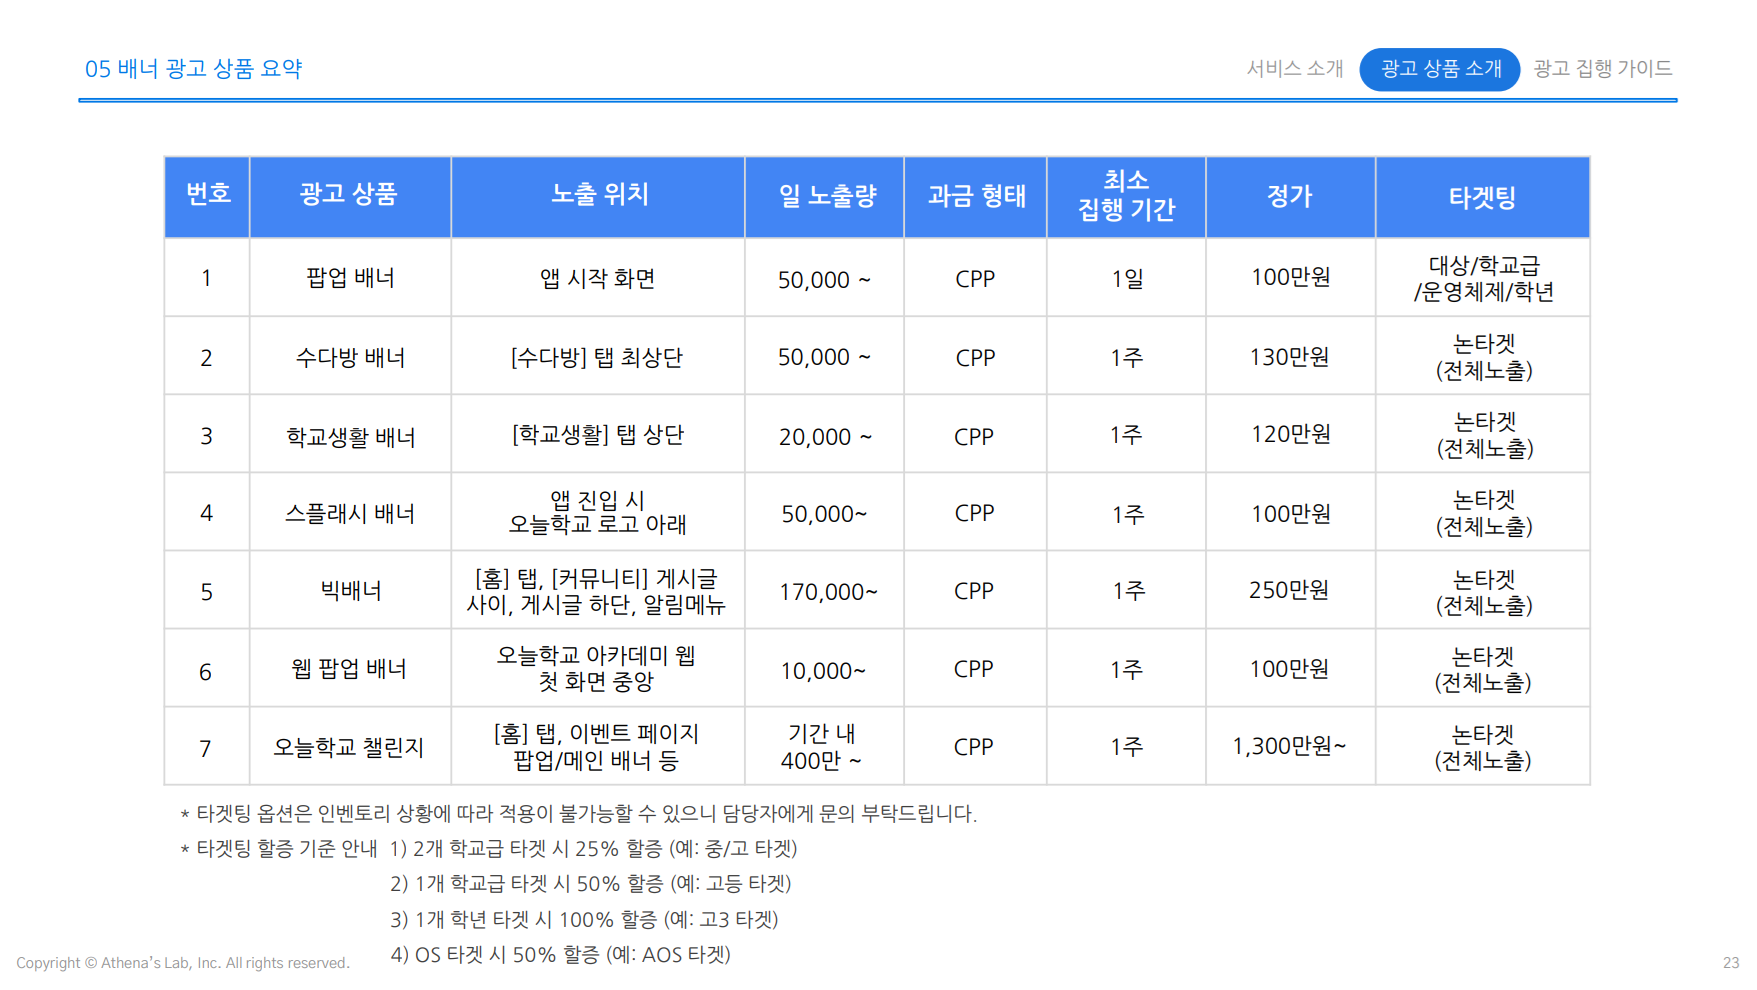The width and height of the screenshot is (1757, 990).
Task: Select the 1,300만원~ price cell
Action: pyautogui.click(x=1289, y=747)
